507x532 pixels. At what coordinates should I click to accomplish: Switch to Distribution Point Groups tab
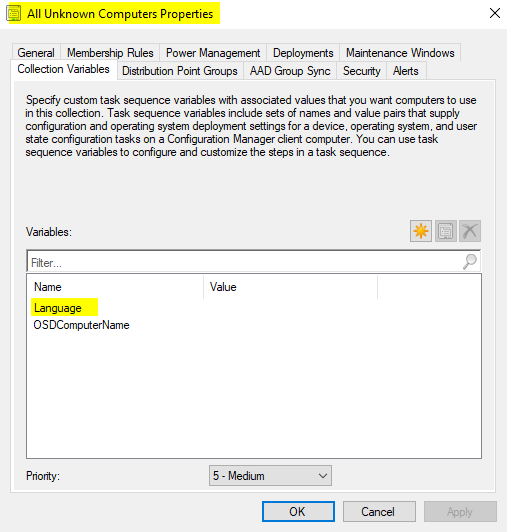pos(180,71)
